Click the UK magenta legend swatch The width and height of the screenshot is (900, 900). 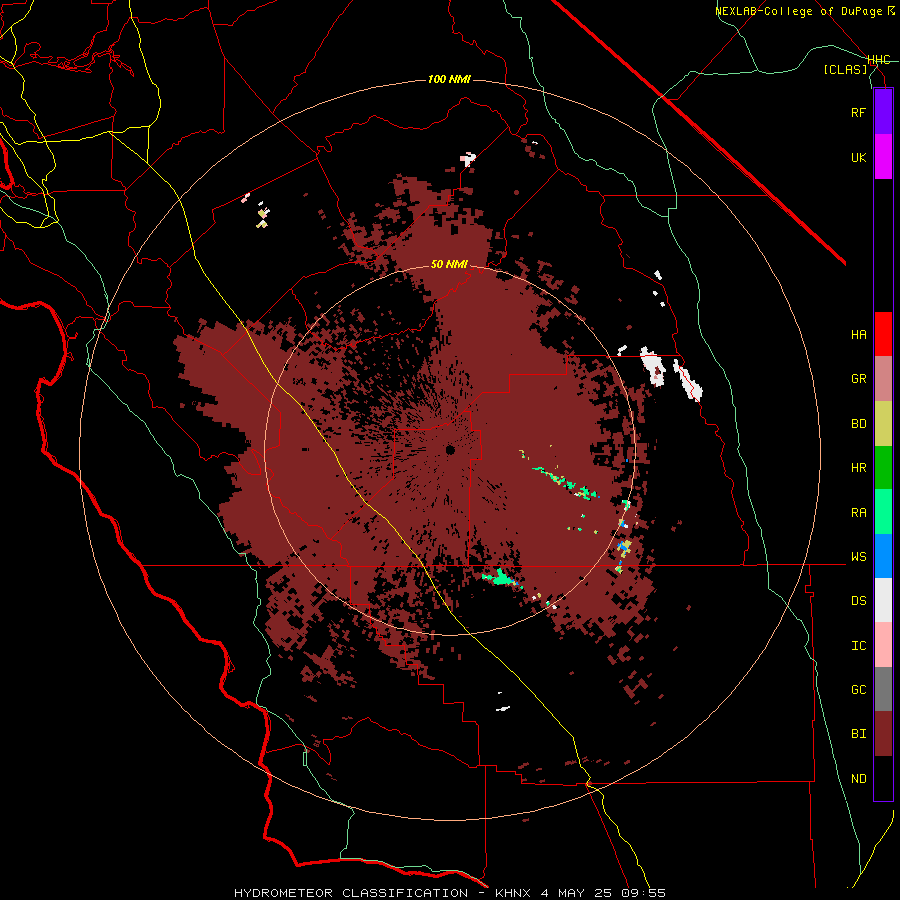883,157
